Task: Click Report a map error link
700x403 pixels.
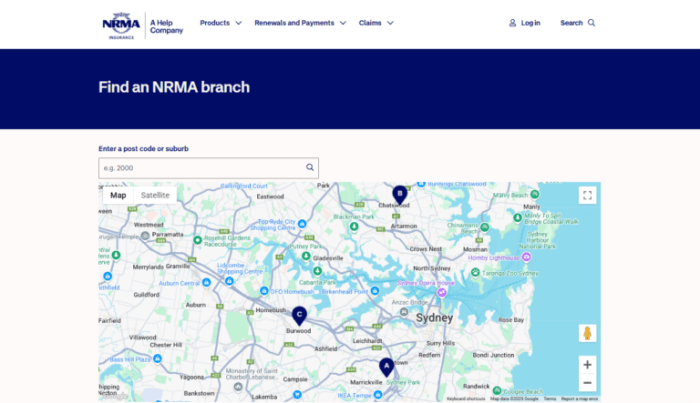Action: (x=580, y=399)
